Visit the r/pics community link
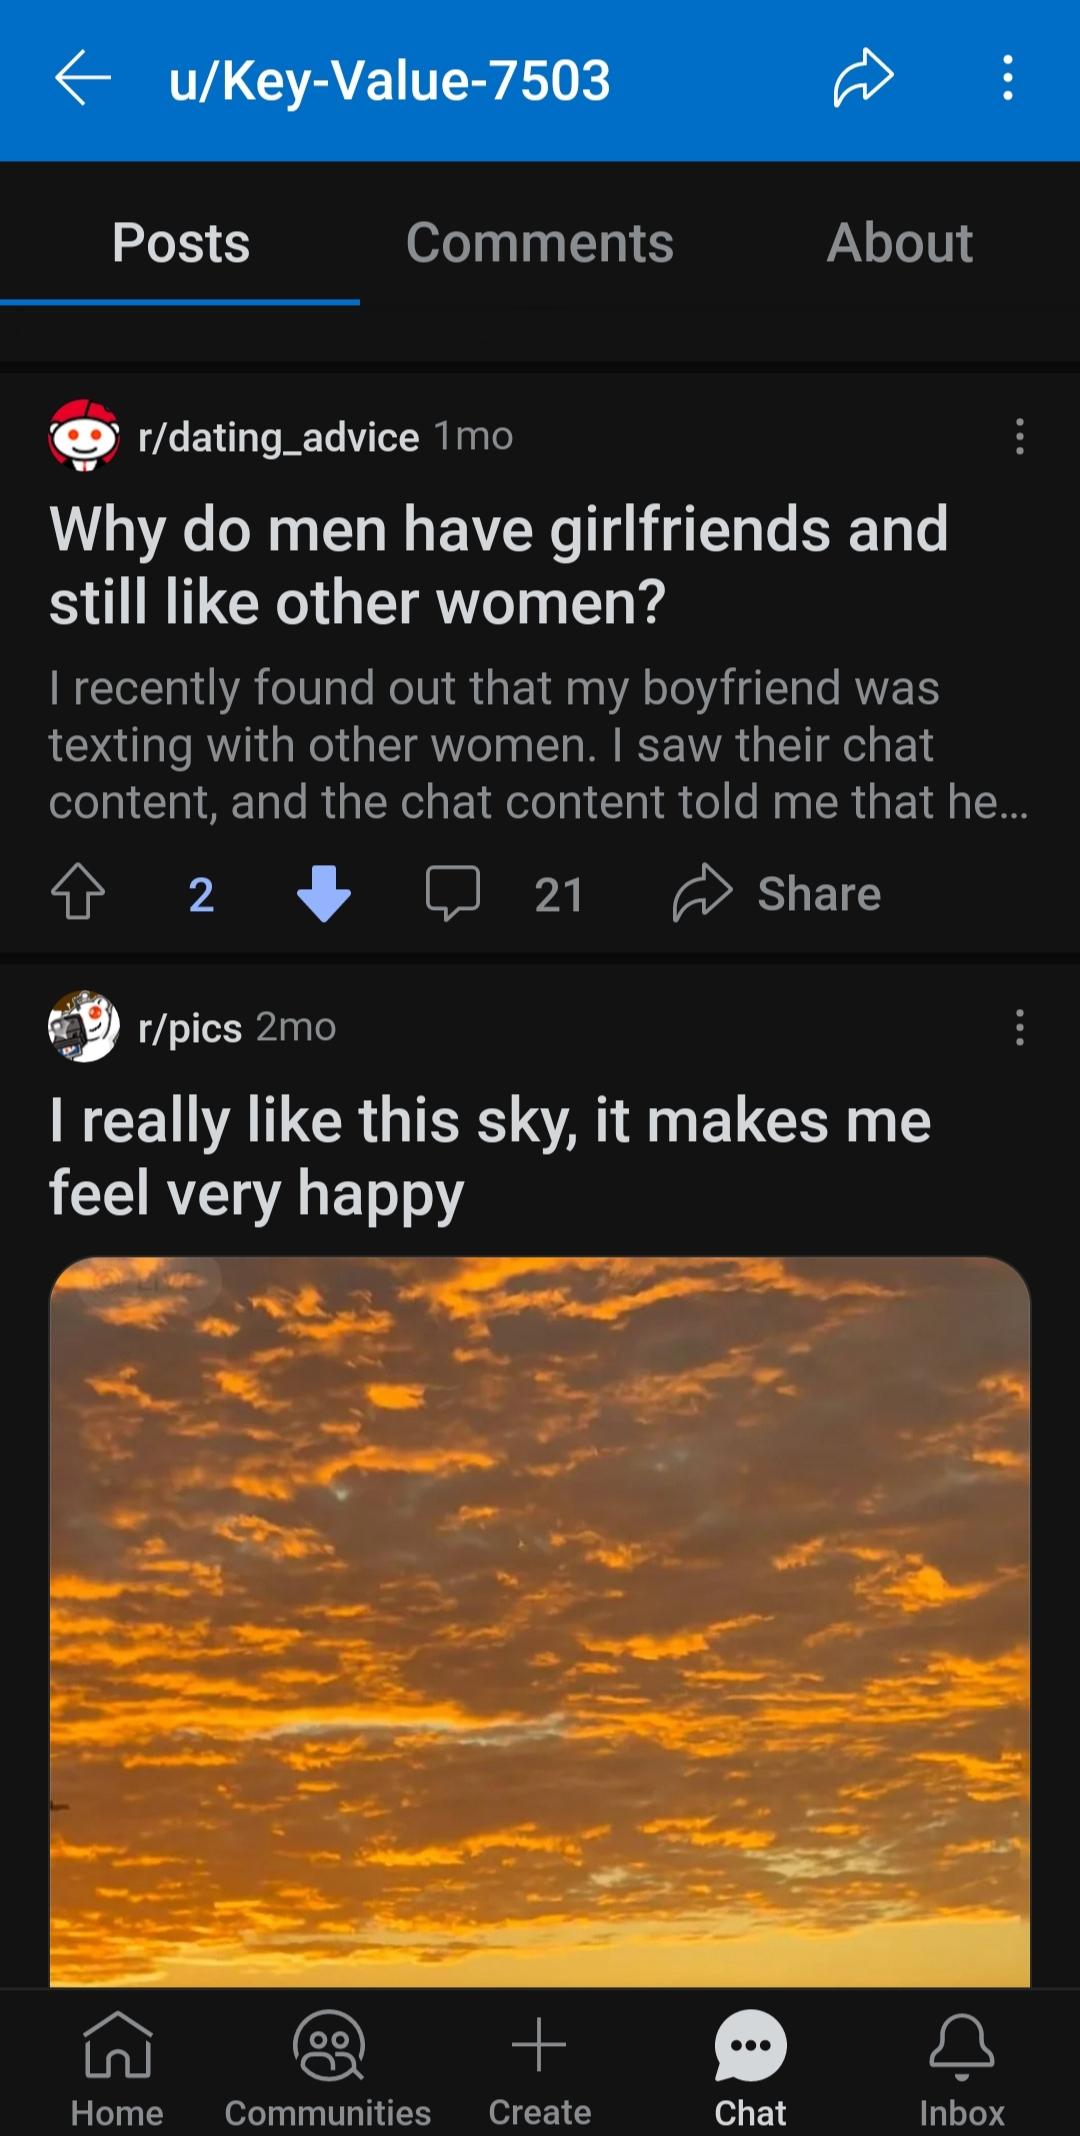The width and height of the screenshot is (1080, 2136). coord(190,1028)
